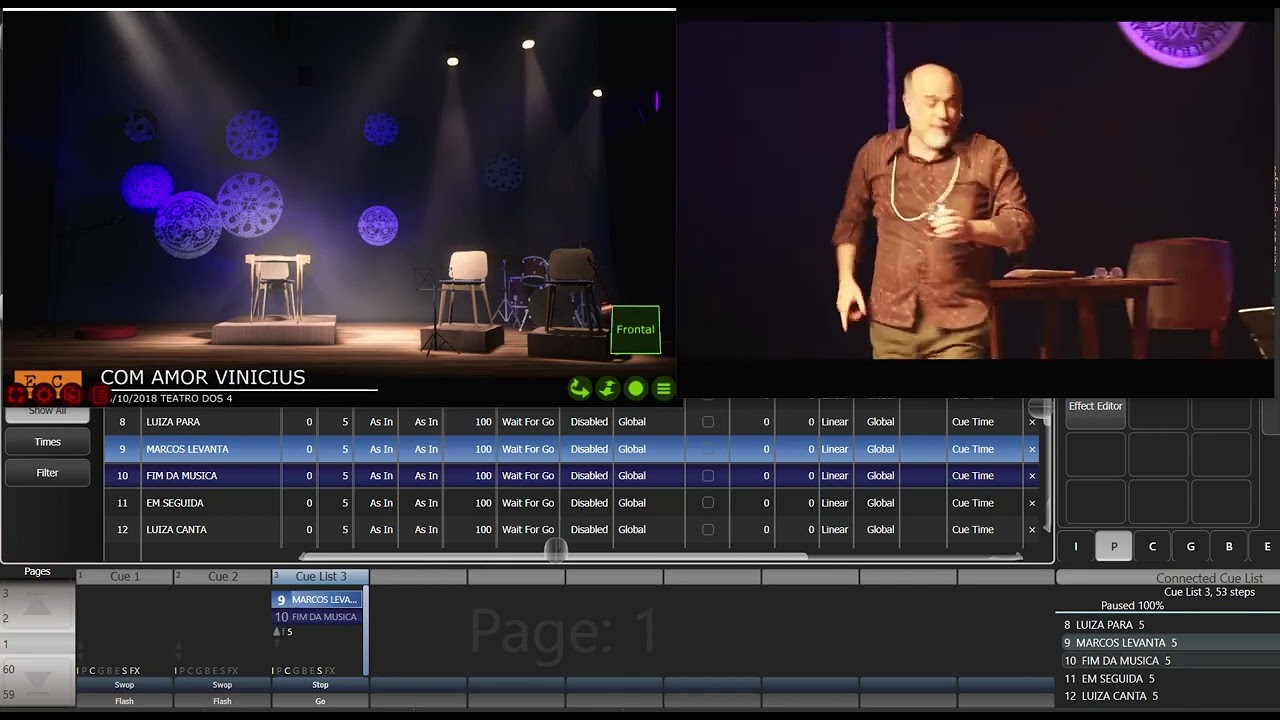Click the red copy-windows icon
Screen dimensions: 1280x720
point(72,394)
